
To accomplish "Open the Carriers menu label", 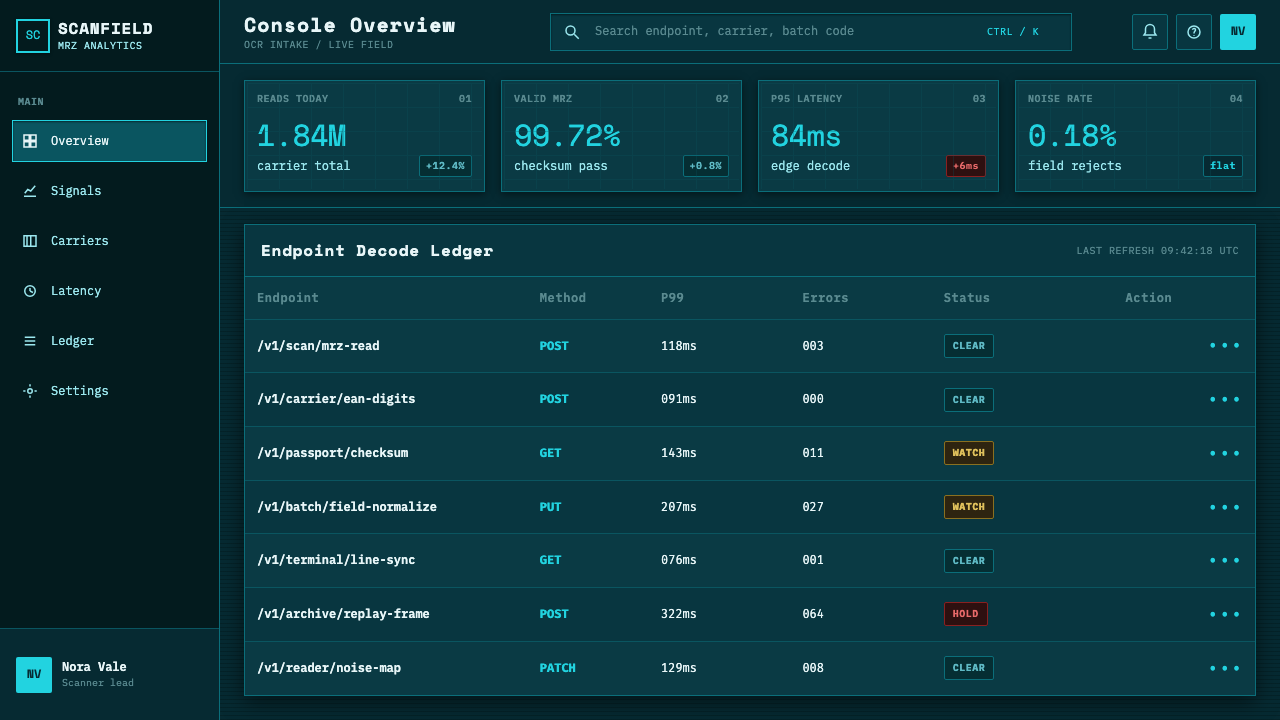I will click(x=80, y=241).
